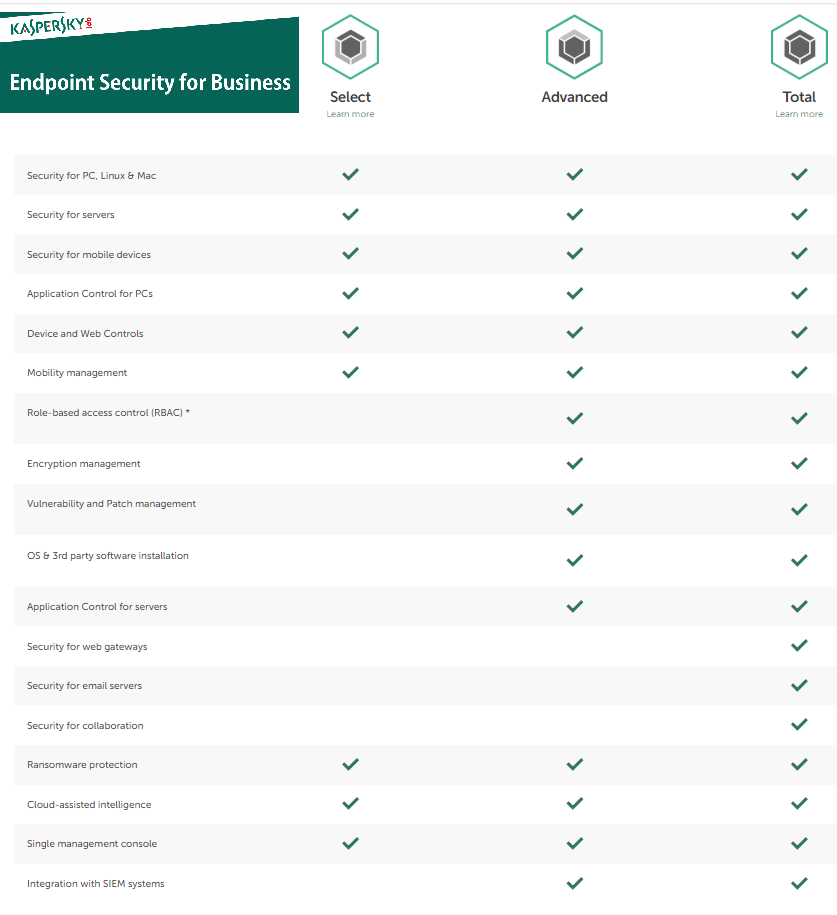
Task: Click the Advanced column heading
Action: pos(574,97)
